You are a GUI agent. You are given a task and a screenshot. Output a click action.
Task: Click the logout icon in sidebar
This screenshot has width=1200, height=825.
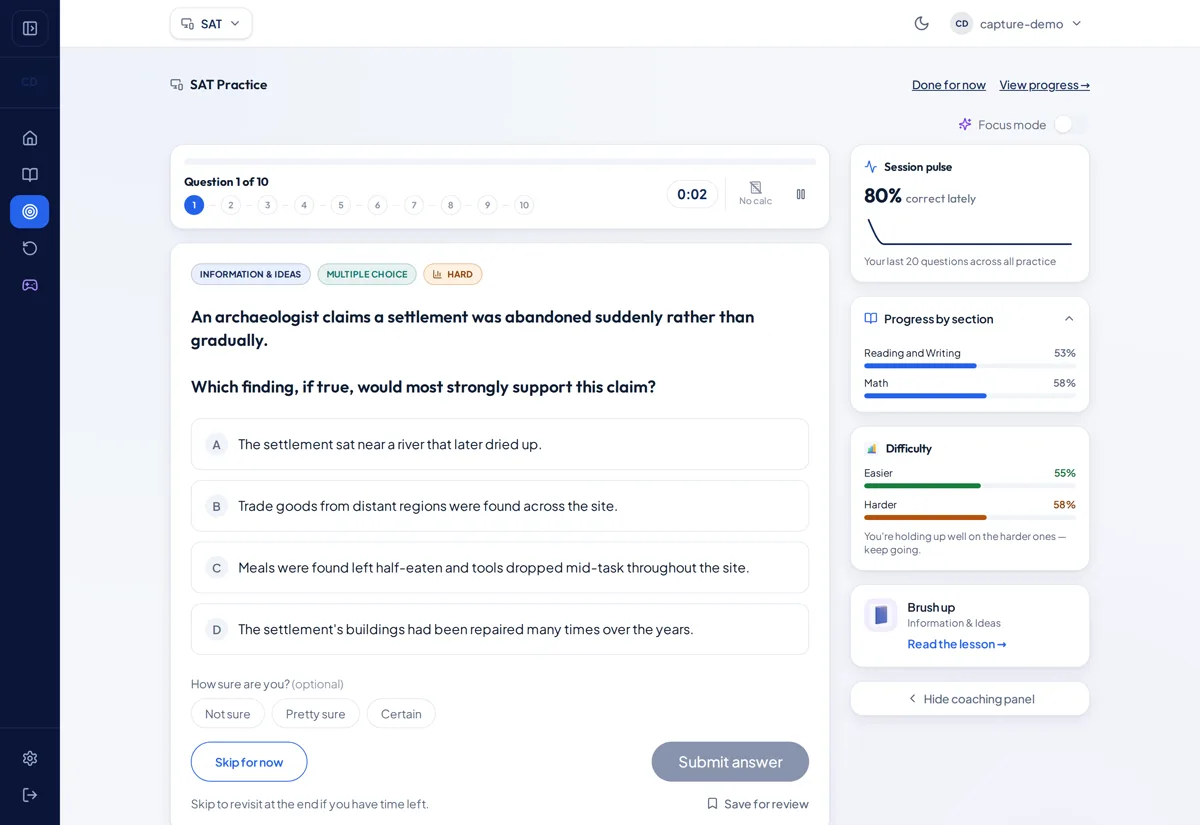point(30,795)
